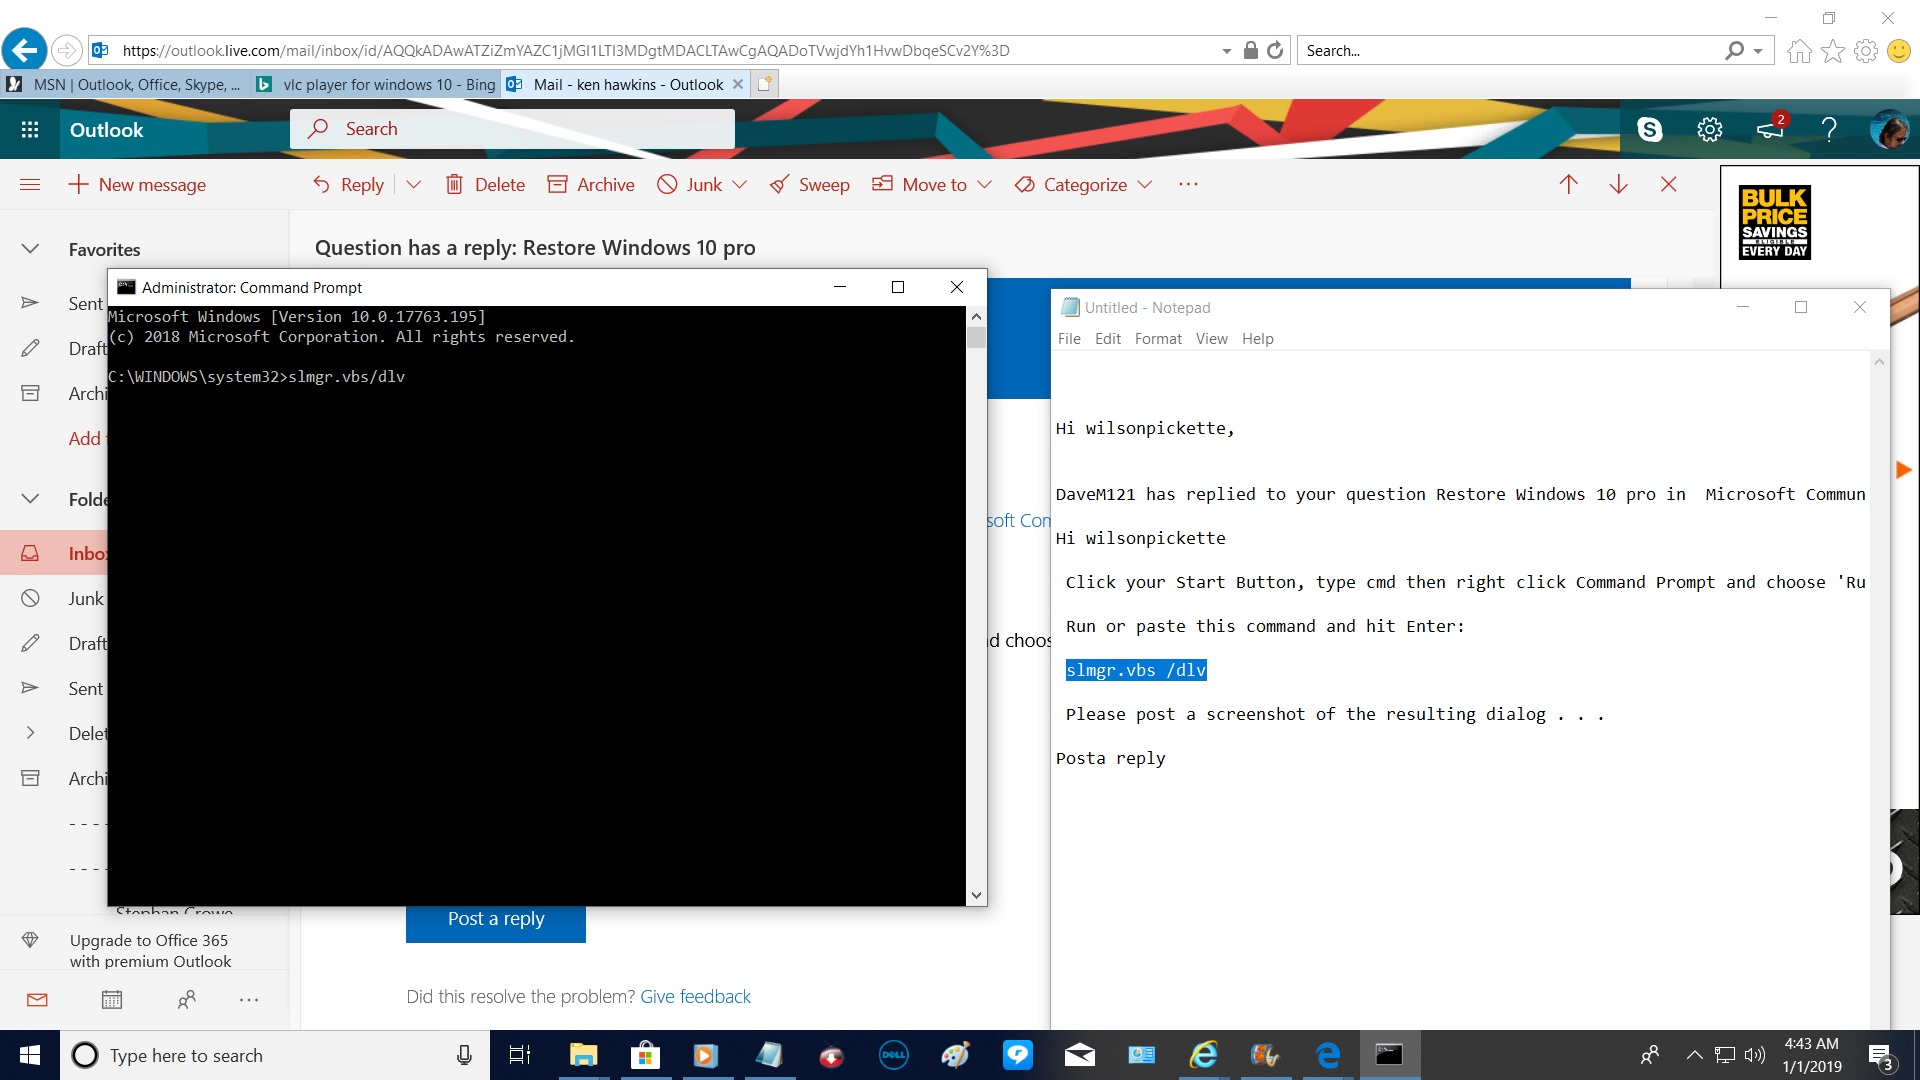Open Internet Explorer favorites star
The height and width of the screenshot is (1080, 1920).
[x=1833, y=50]
